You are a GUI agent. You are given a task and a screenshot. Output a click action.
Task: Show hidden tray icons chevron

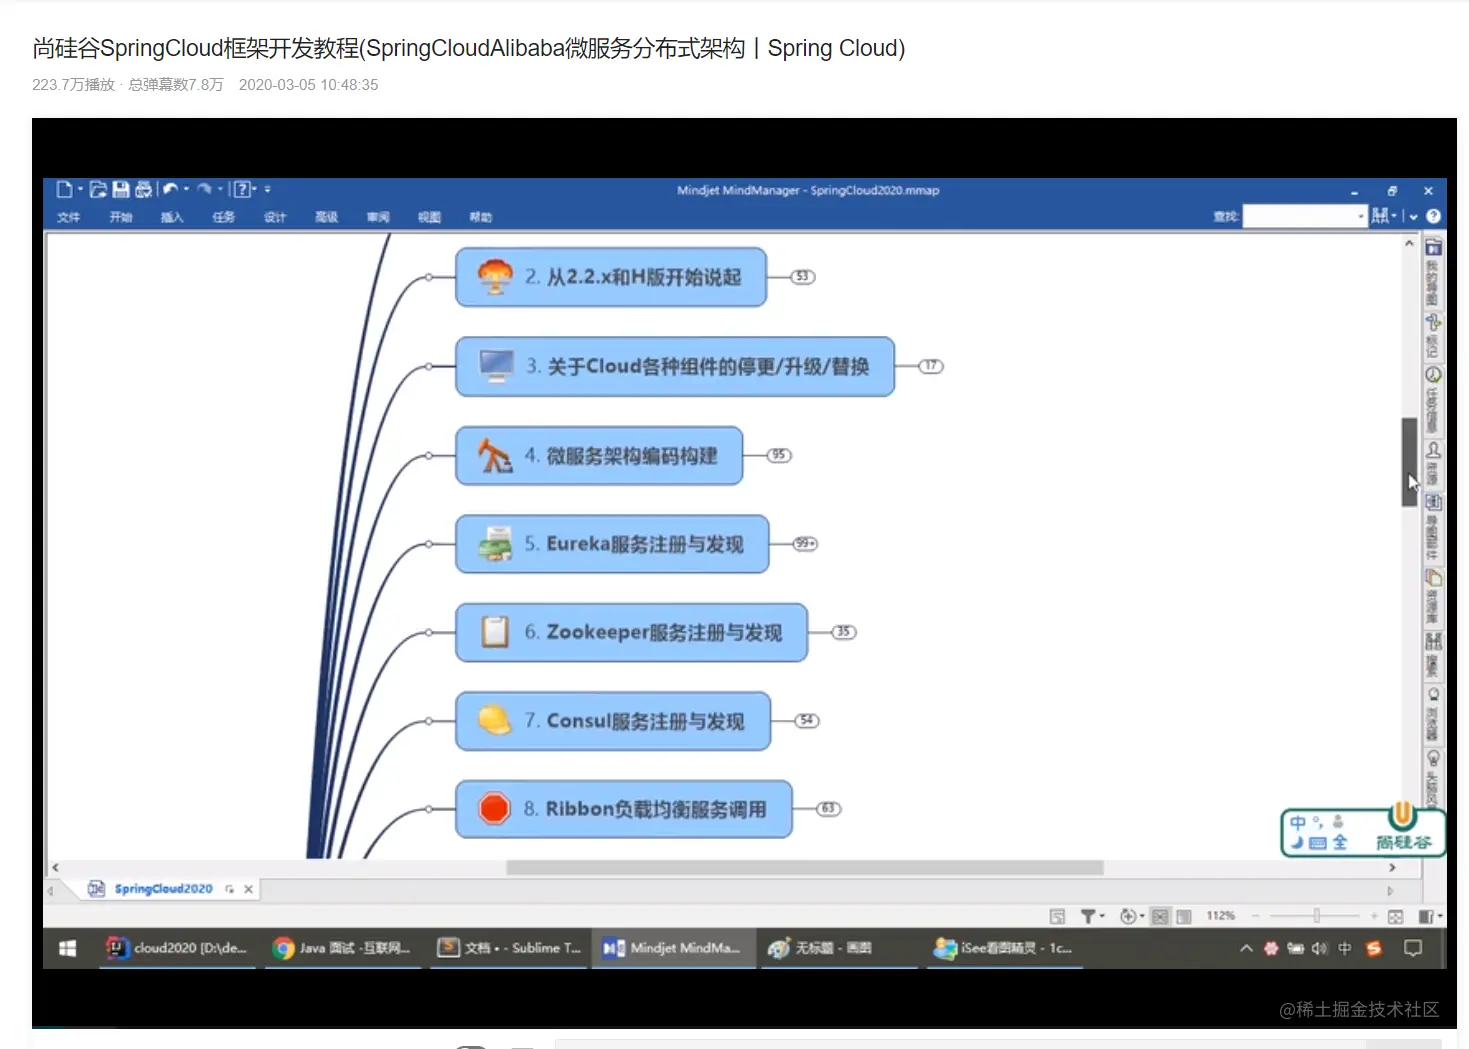[x=1246, y=948]
